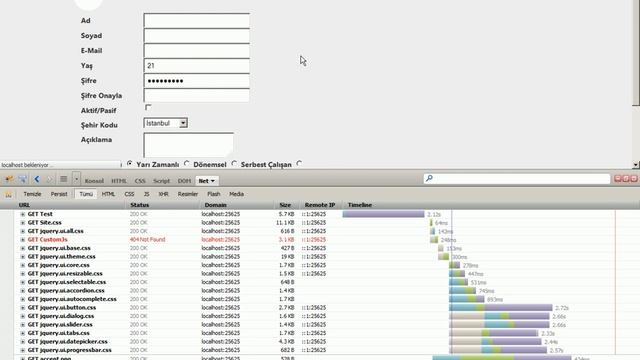
Task: Expand the GET jquery.ui.all.css request
Action: [x=23, y=231]
